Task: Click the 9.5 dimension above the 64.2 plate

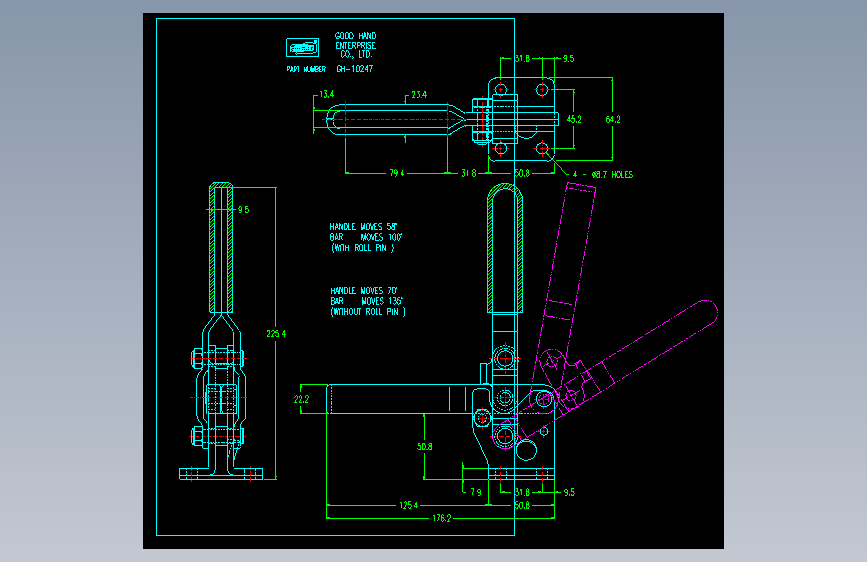Action: 568,59
